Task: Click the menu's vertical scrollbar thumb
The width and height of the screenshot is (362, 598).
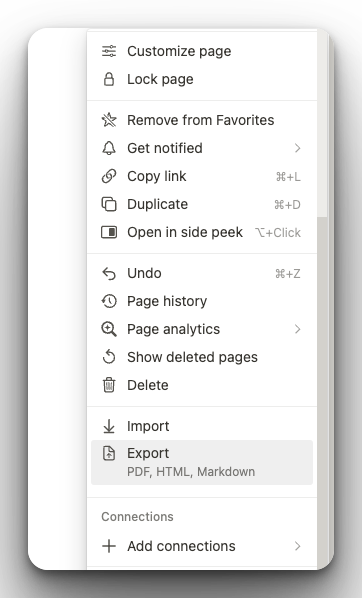Action: click(x=322, y=393)
